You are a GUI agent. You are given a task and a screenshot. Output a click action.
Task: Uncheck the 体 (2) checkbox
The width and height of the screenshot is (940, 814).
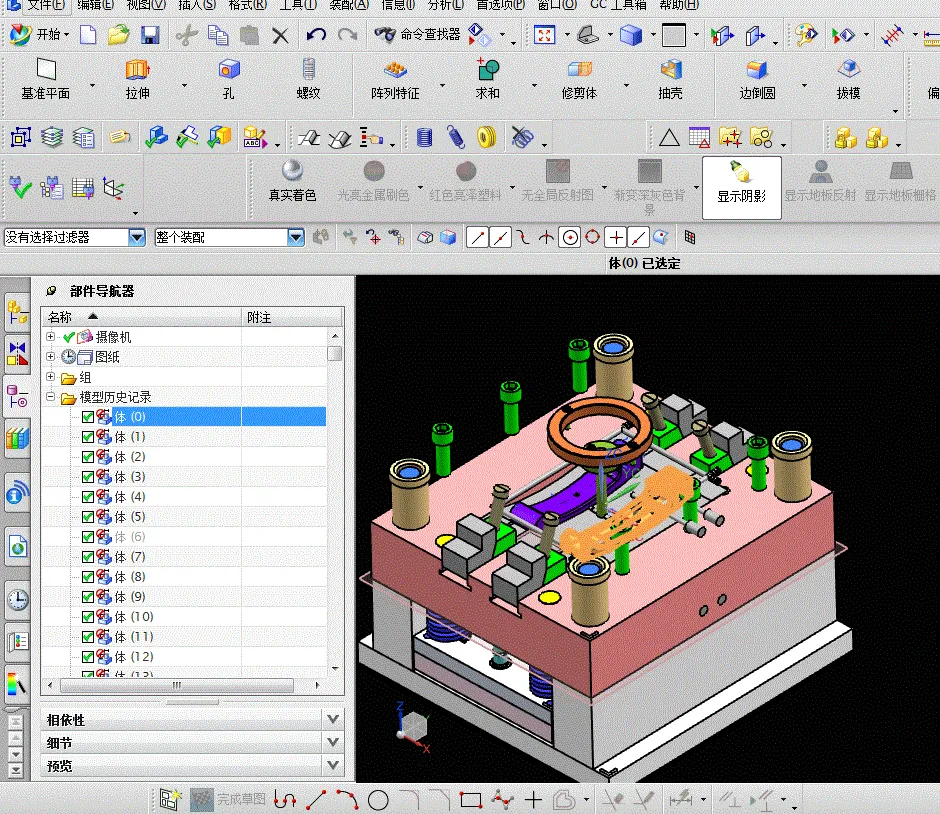[88, 457]
